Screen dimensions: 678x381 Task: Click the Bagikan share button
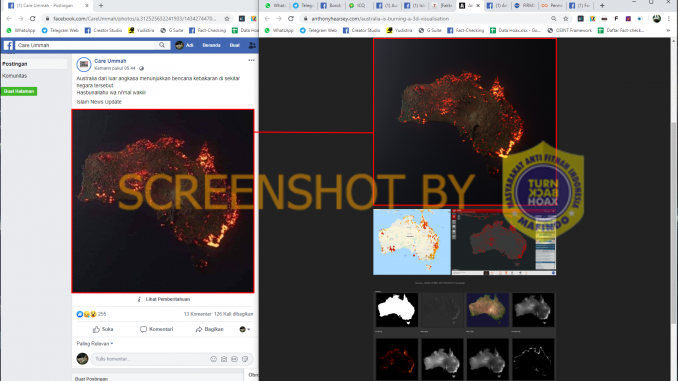[210, 329]
